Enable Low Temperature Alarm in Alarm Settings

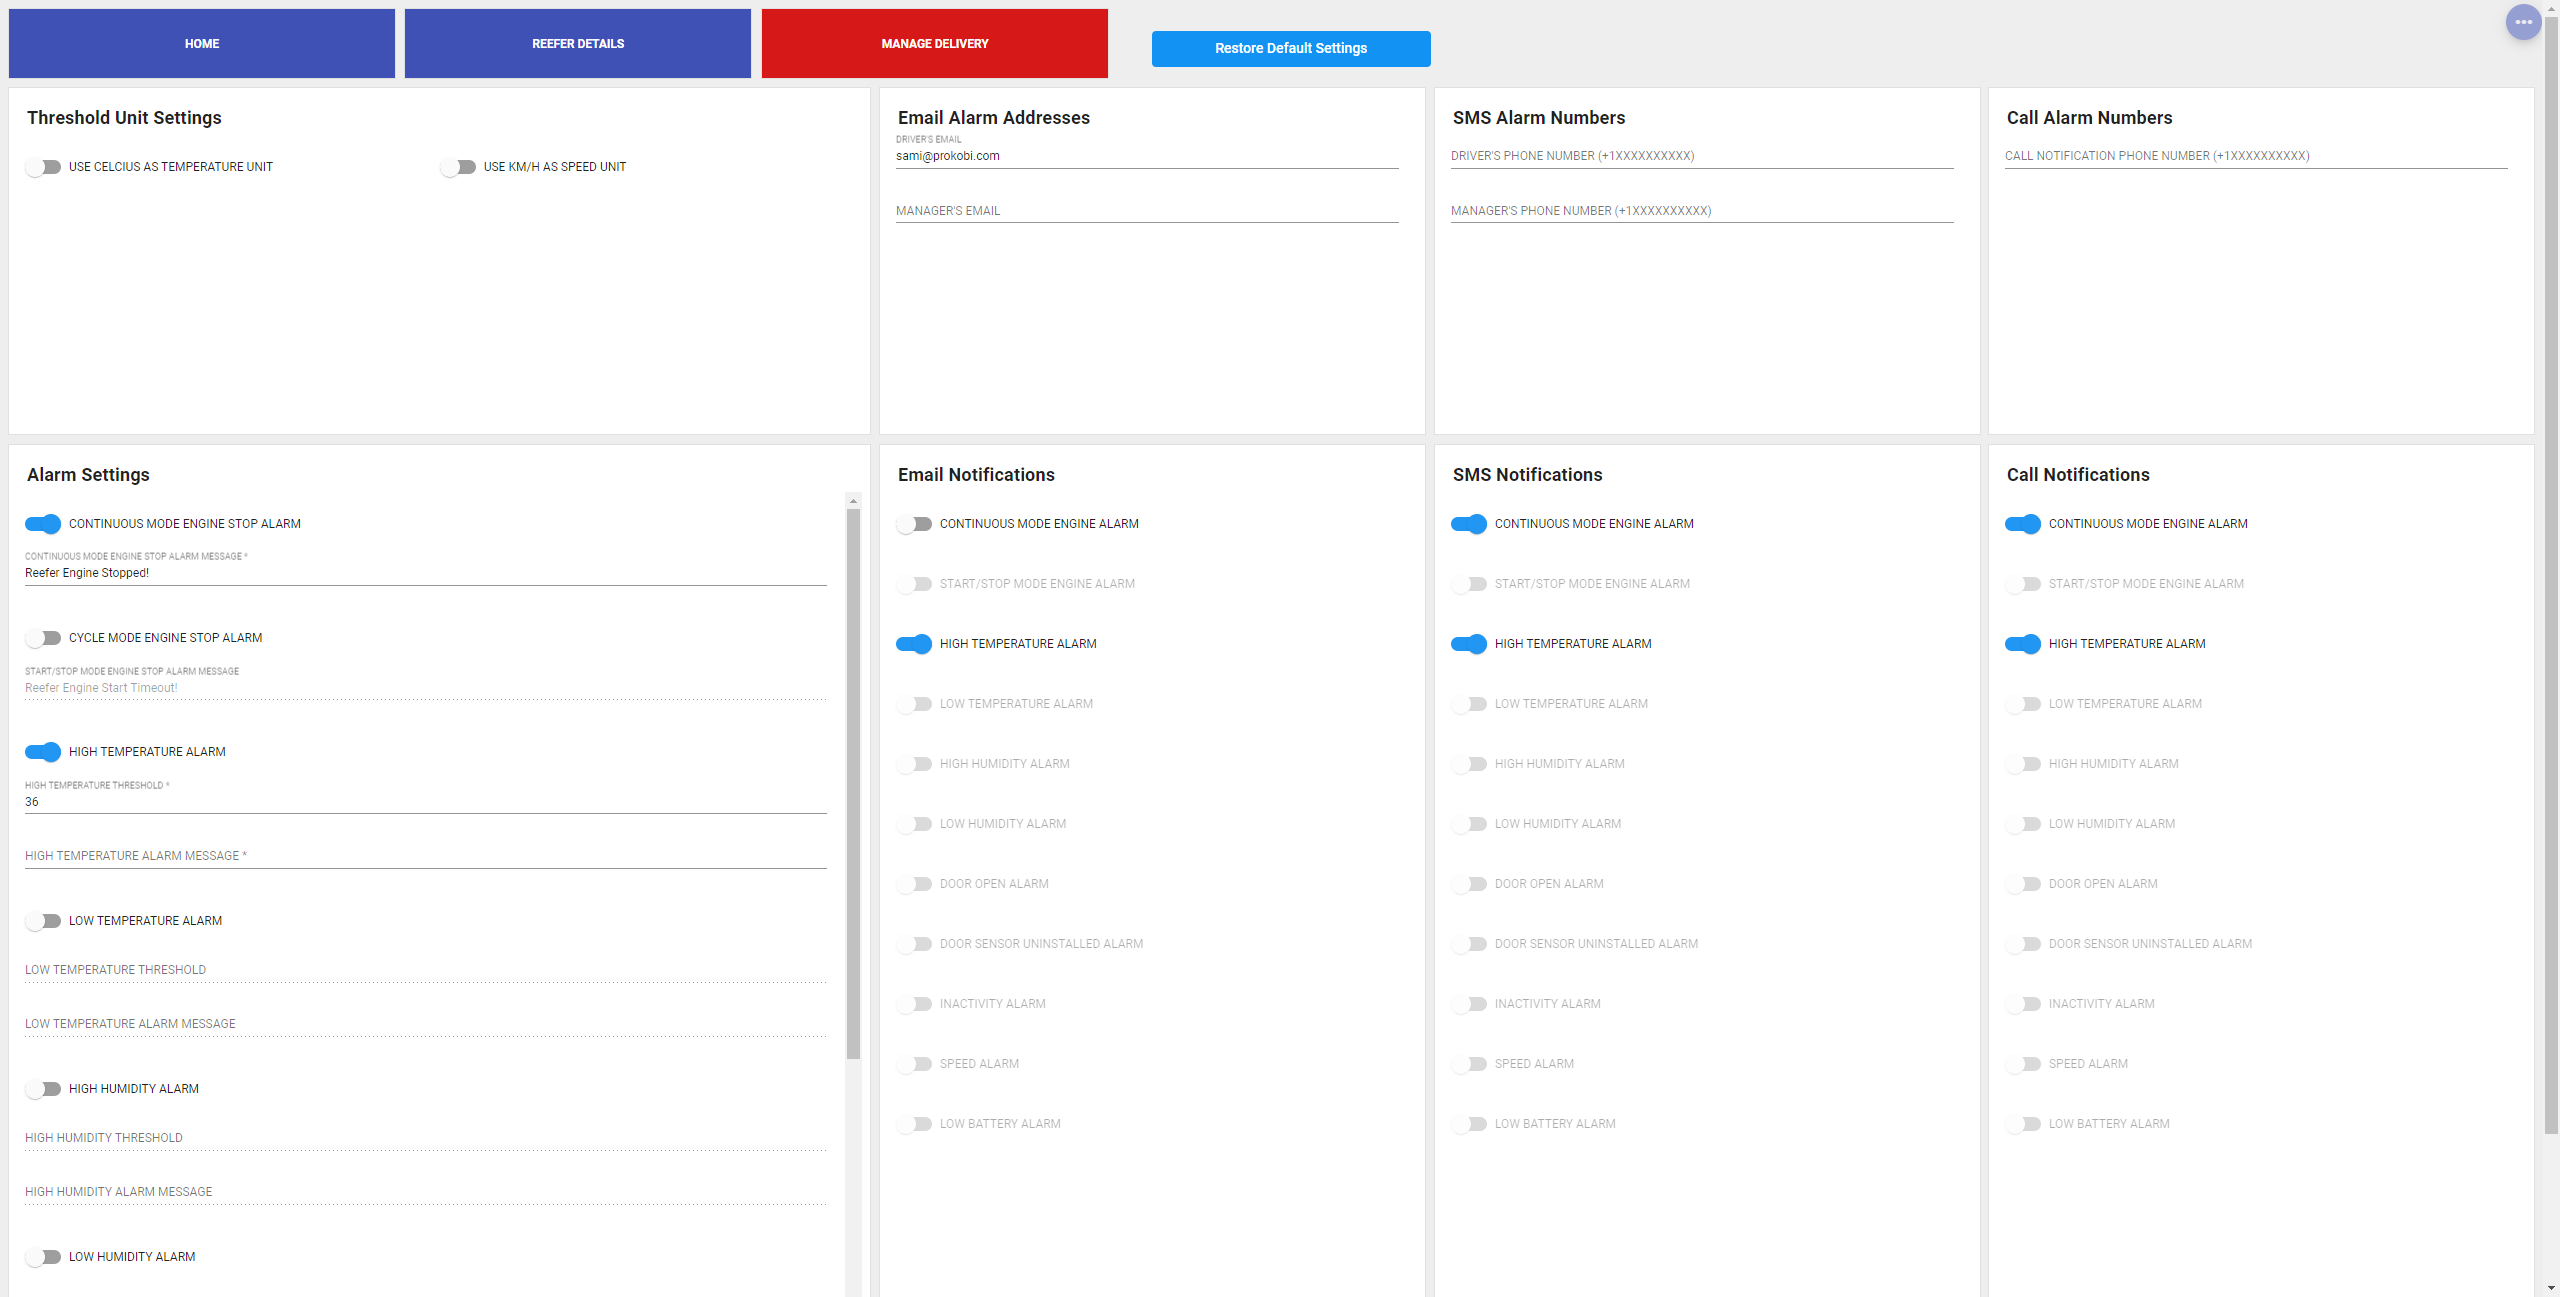[43, 921]
